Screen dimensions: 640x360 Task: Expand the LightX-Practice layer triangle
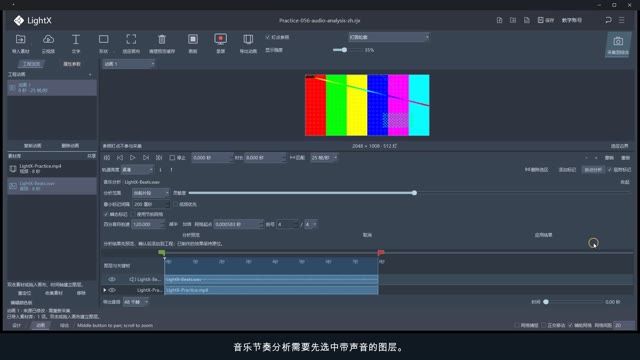point(105,290)
